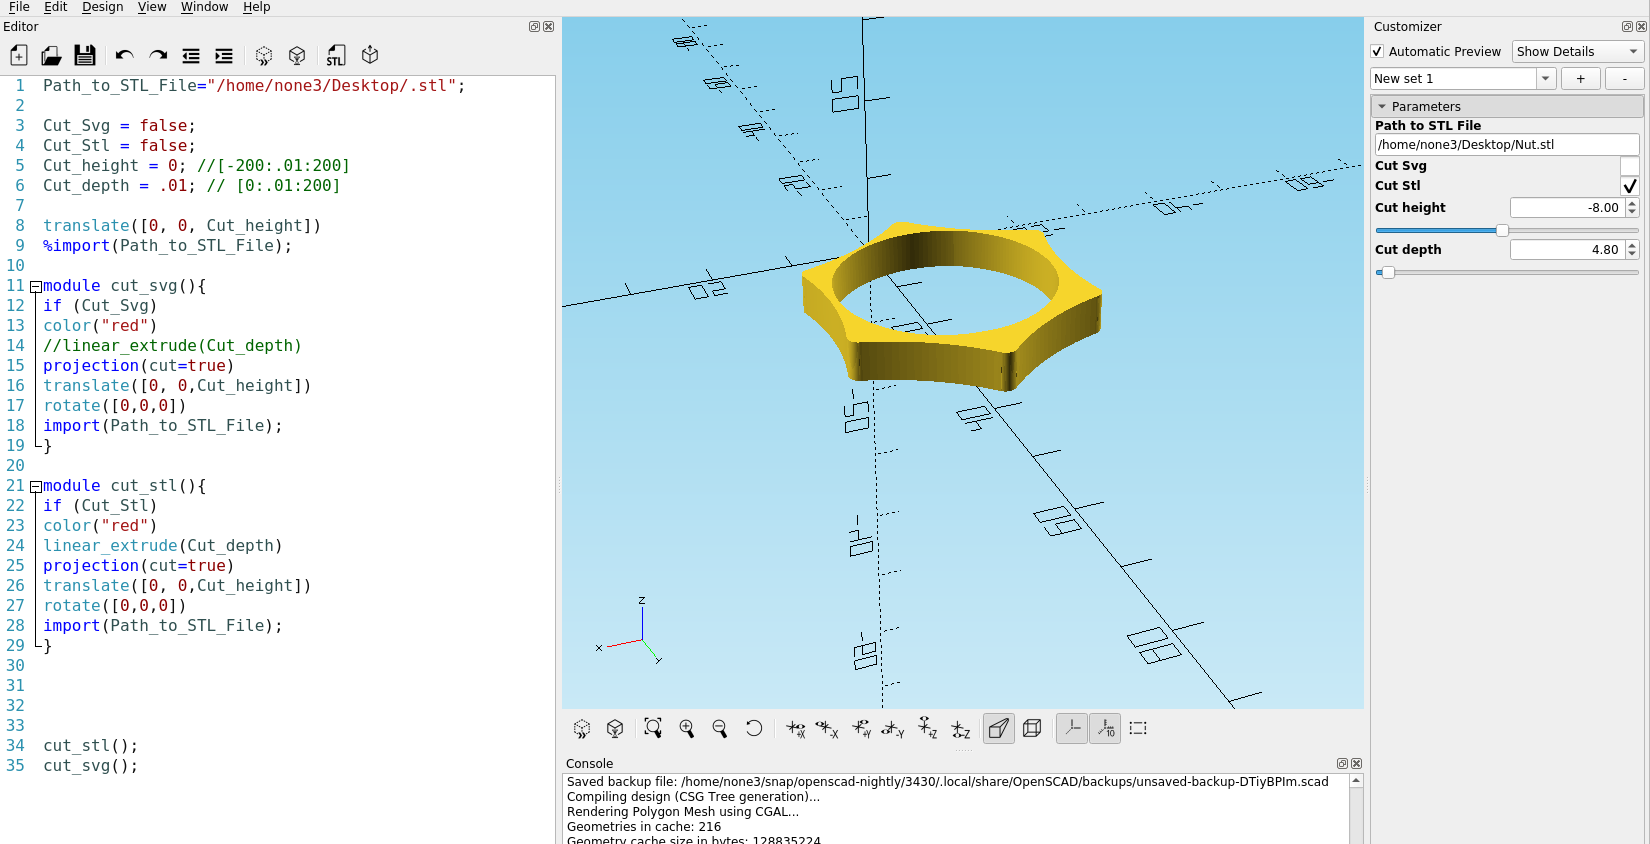
Task: Open the Edit menu
Action: pos(55,7)
